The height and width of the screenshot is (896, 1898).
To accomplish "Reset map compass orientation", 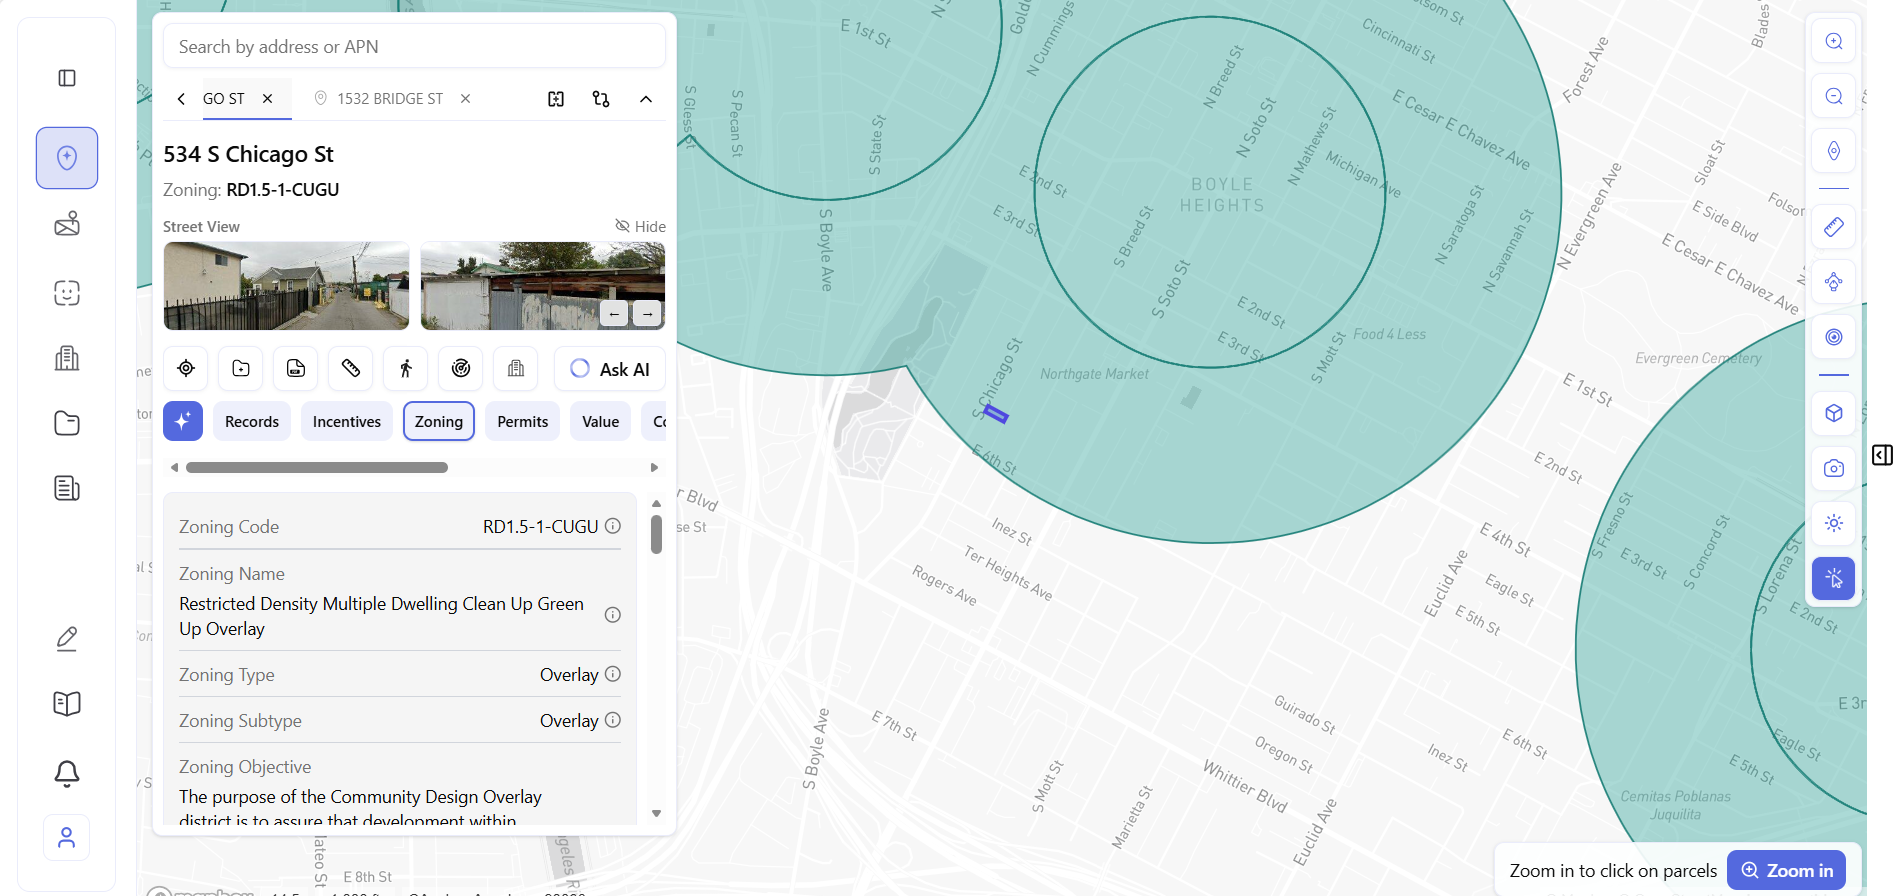I will click(x=1834, y=151).
